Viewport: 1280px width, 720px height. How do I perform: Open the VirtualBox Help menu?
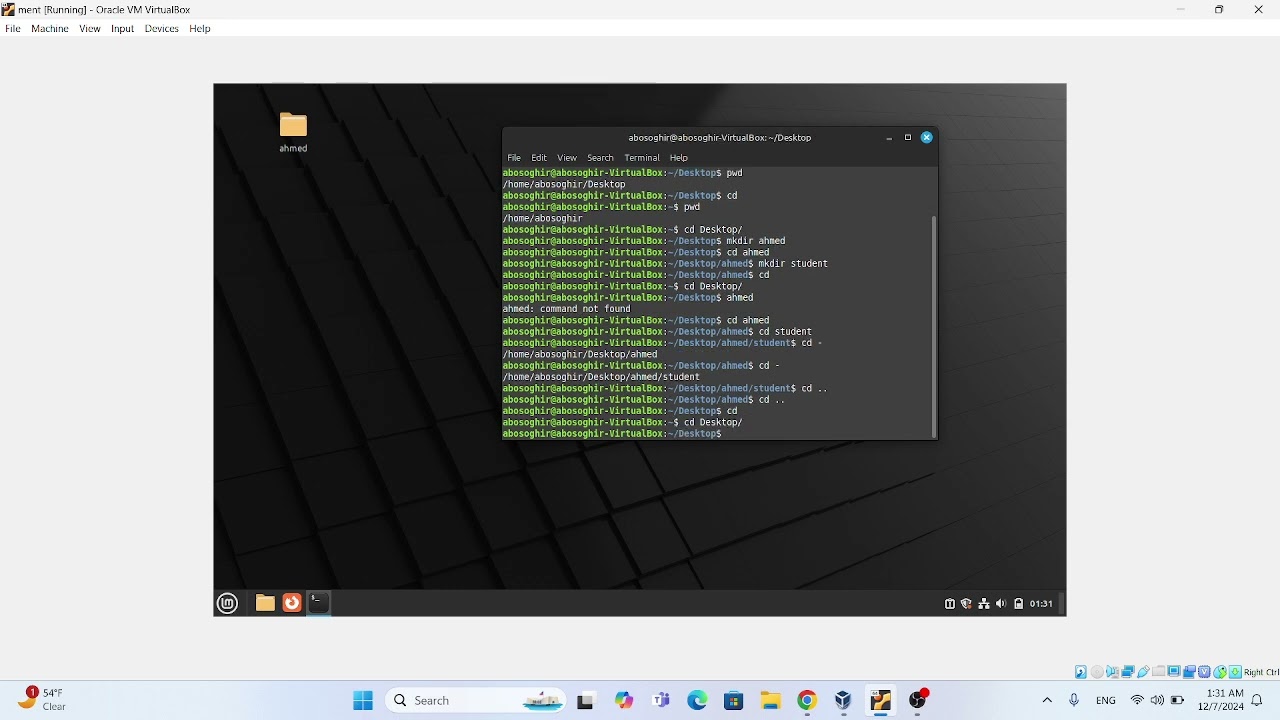tap(200, 29)
